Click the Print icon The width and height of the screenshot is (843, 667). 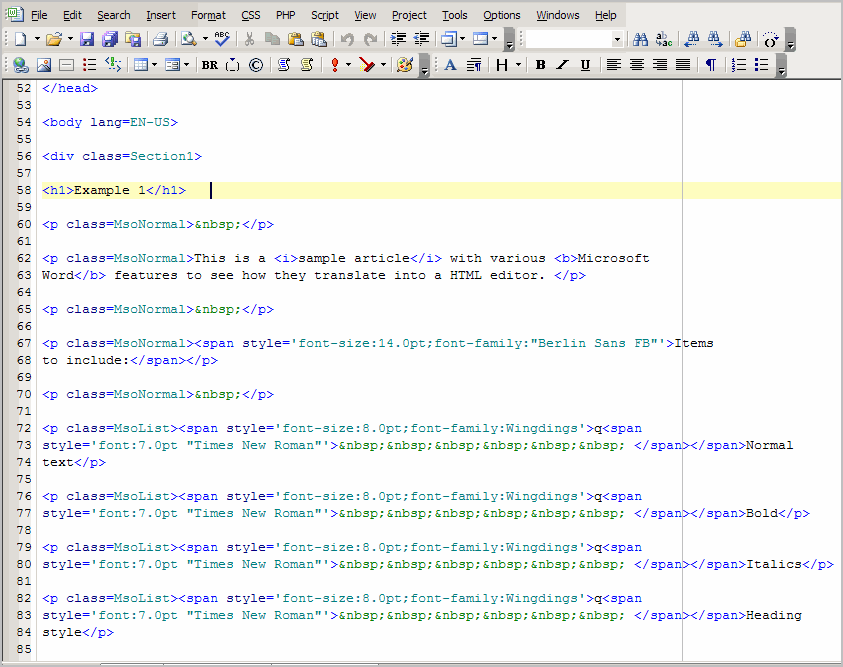(160, 39)
